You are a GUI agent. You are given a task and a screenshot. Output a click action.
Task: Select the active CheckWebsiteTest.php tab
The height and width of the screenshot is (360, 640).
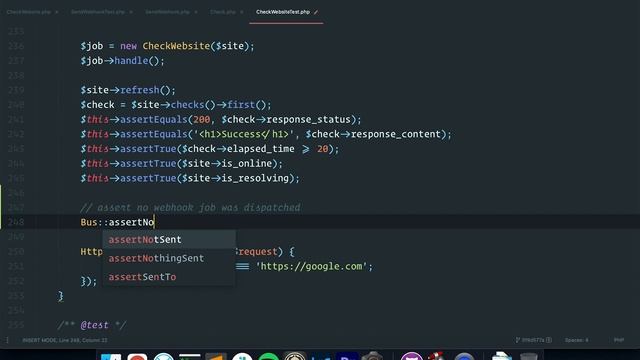[283, 12]
